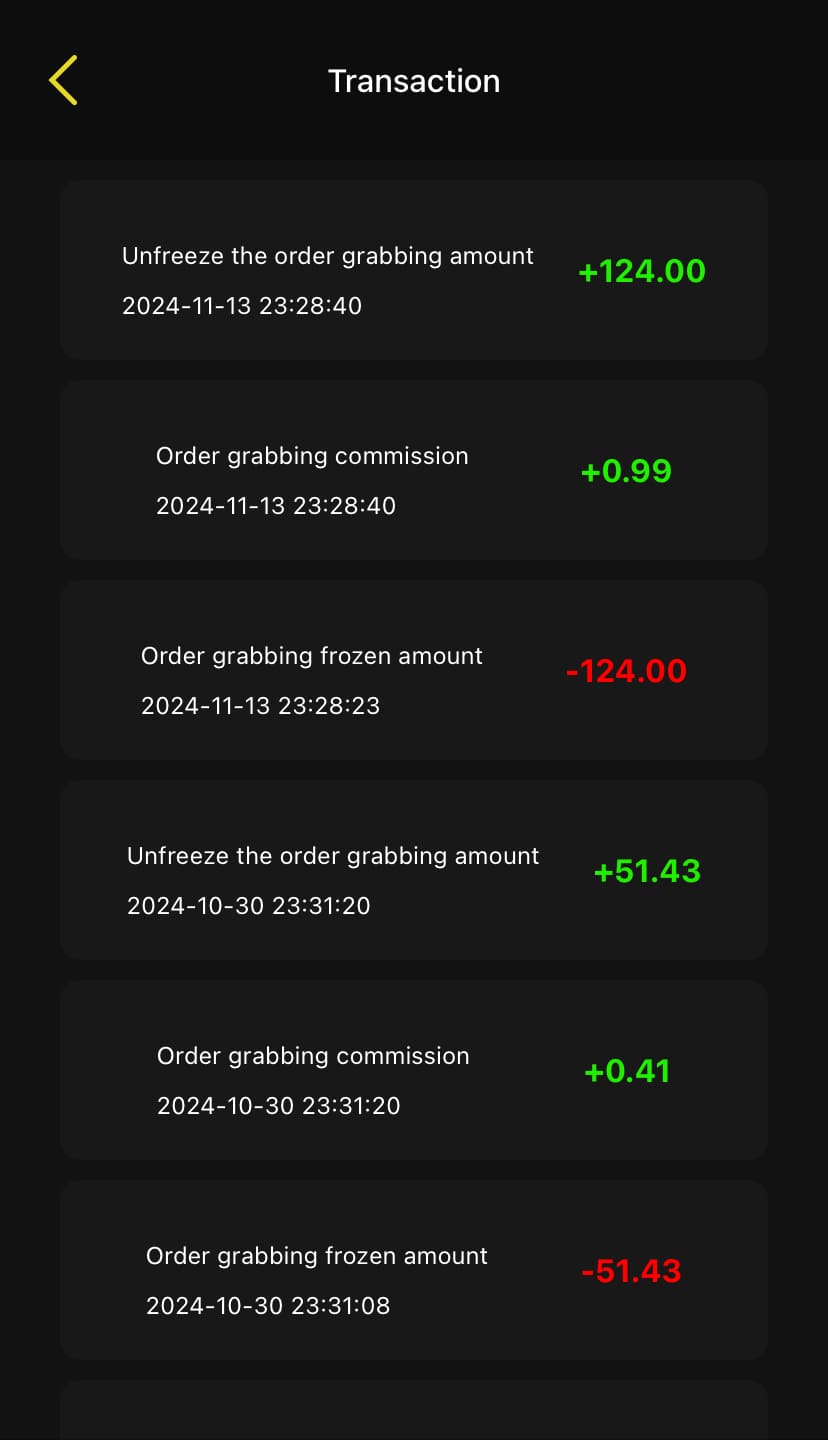Open the Order grabbing commission +0.99 label

(x=312, y=456)
